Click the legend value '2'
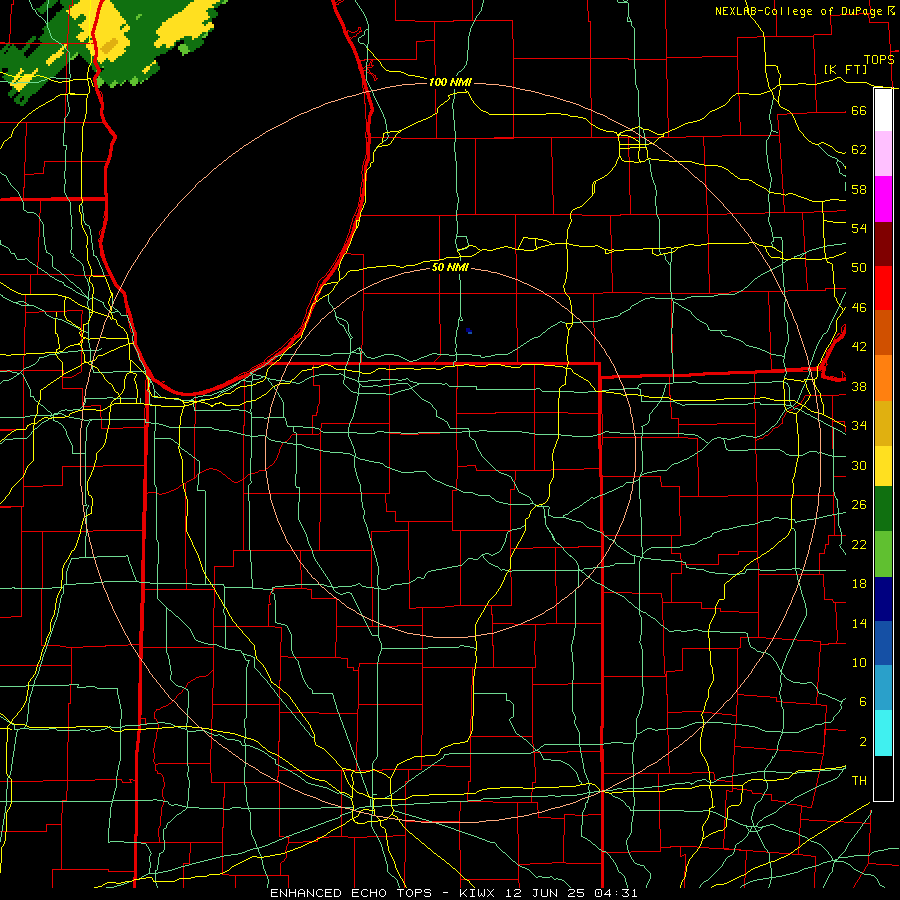The image size is (900, 900). tap(863, 742)
